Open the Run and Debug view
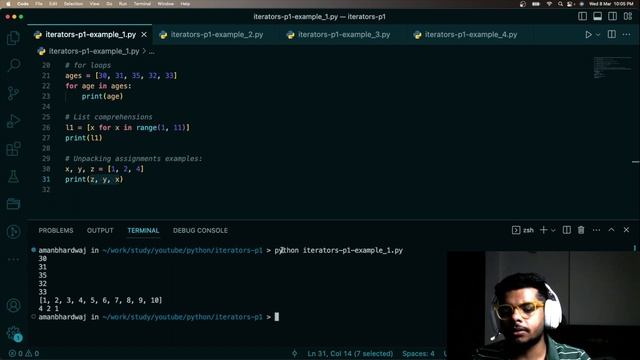This screenshot has width=640, height=360. [x=13, y=121]
